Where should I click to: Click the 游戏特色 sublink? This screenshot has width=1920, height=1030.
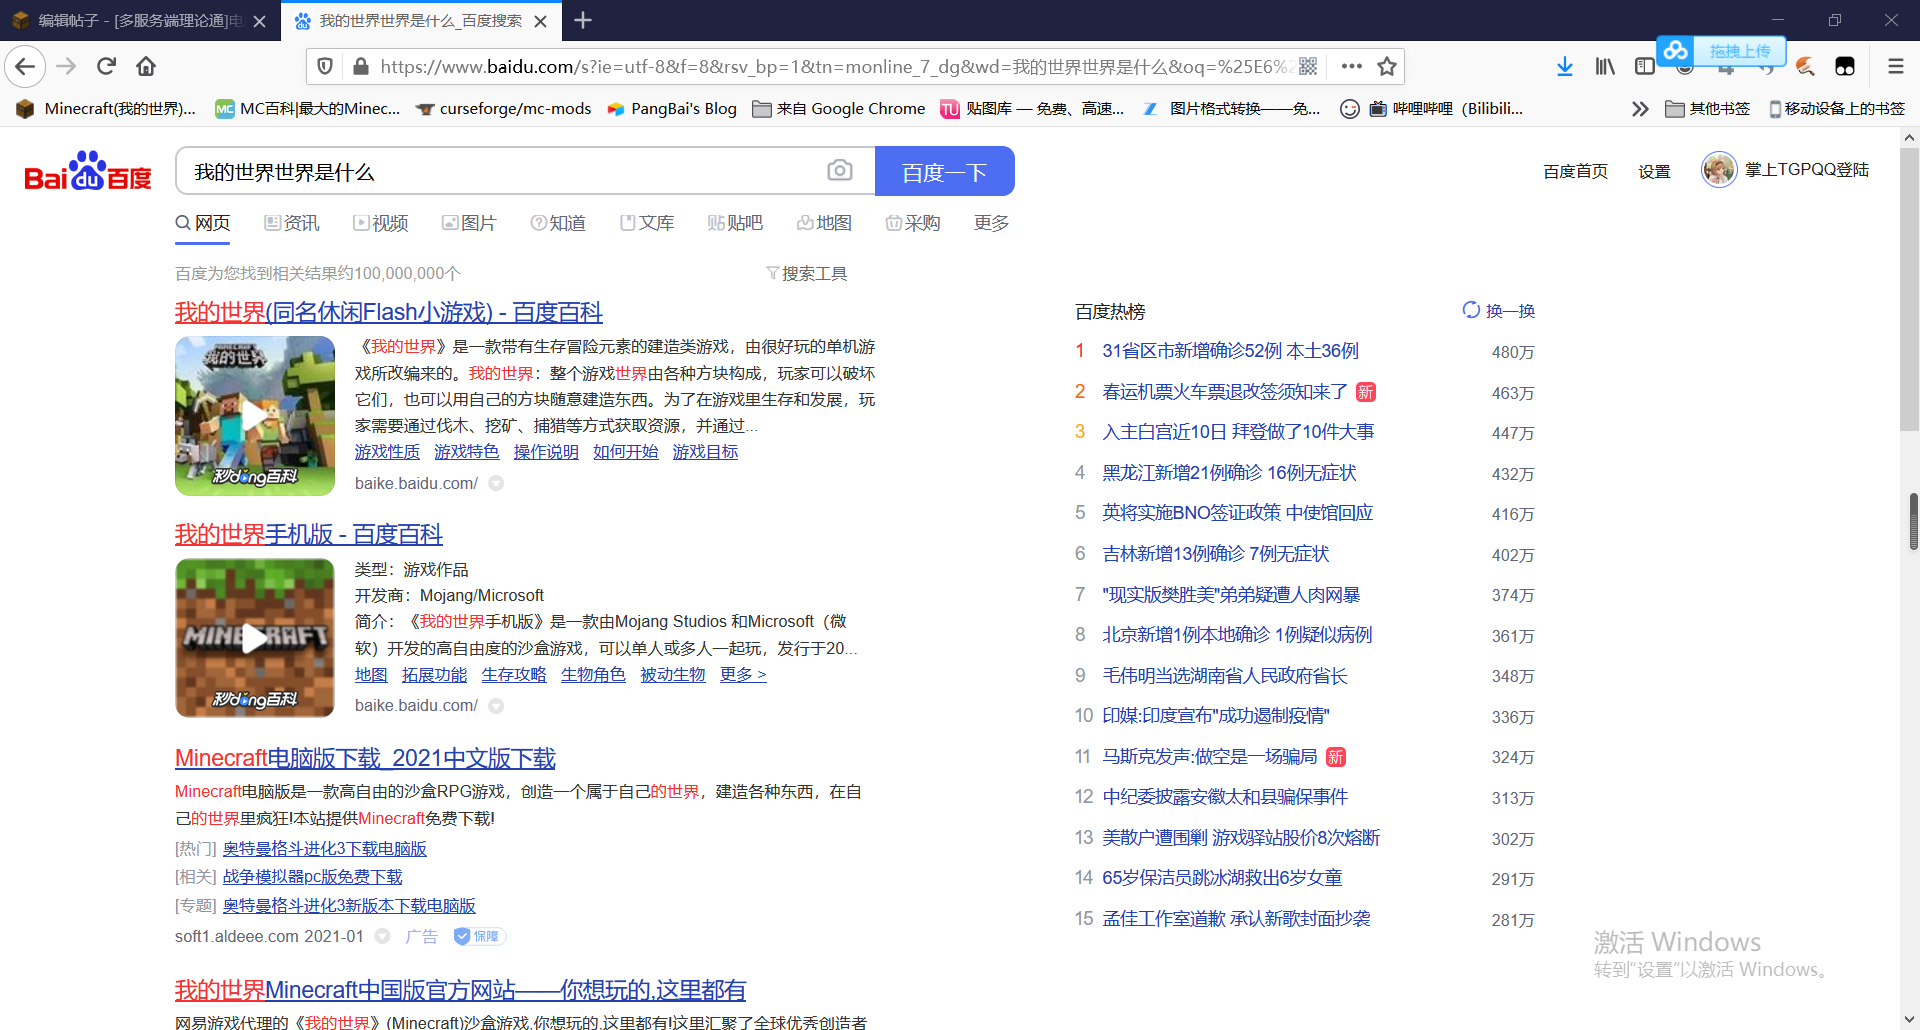(x=466, y=452)
